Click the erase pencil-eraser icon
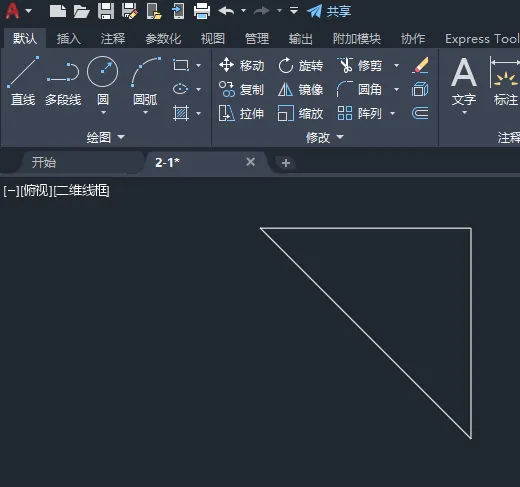520x487 pixels. pyautogui.click(x=420, y=65)
